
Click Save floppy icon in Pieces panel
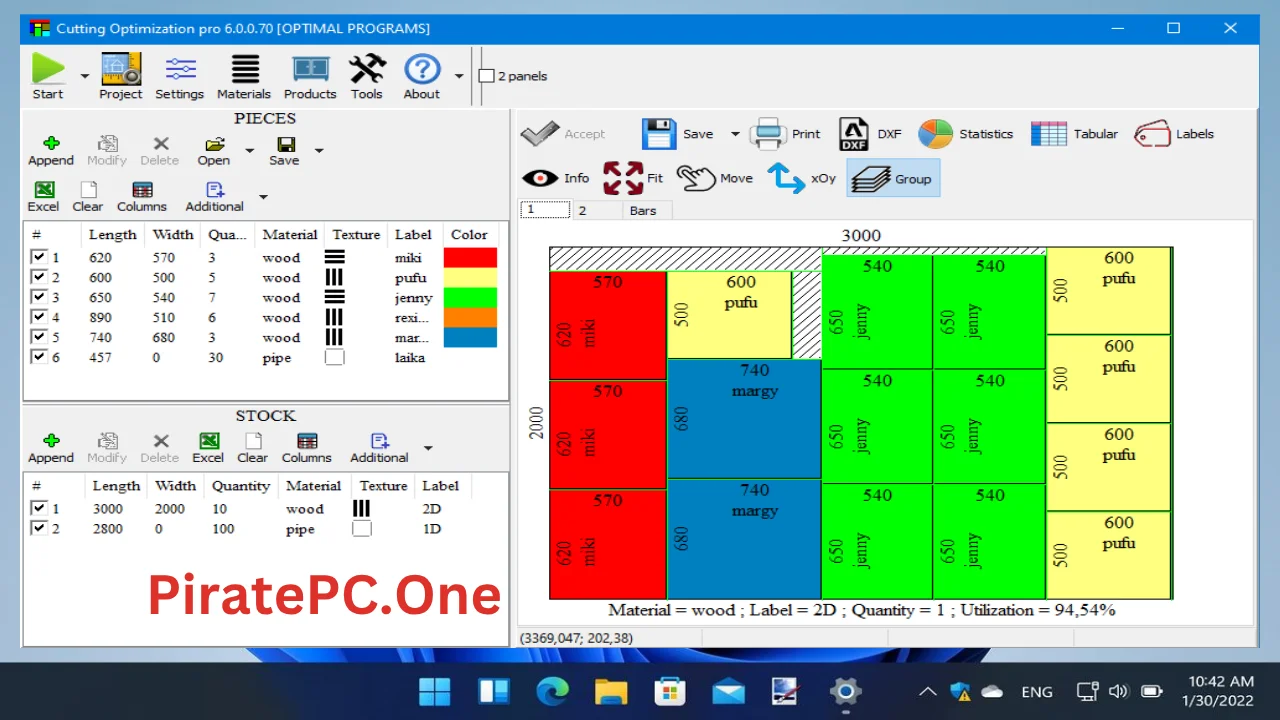point(284,151)
